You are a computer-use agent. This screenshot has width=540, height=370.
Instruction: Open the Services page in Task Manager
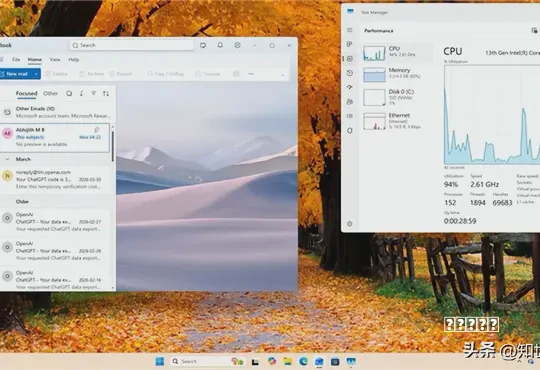click(x=350, y=131)
